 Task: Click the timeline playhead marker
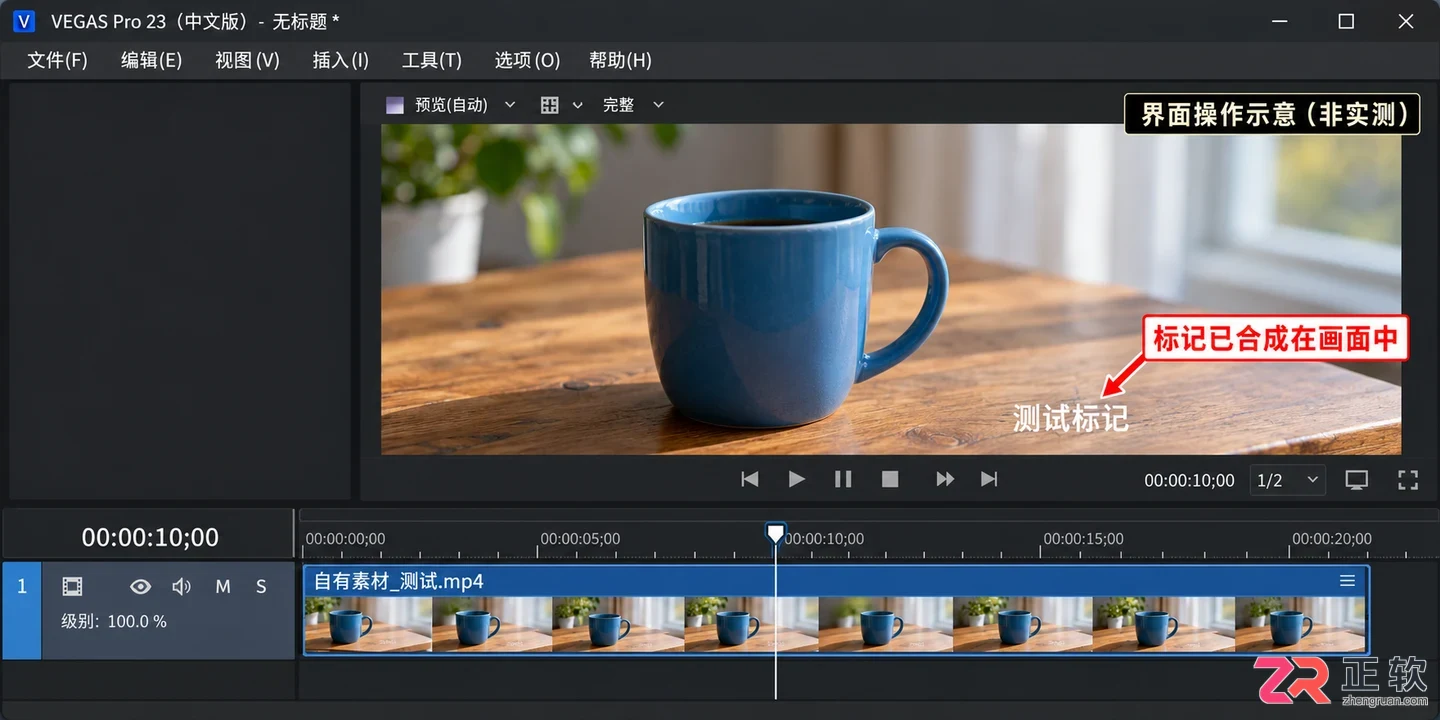775,533
